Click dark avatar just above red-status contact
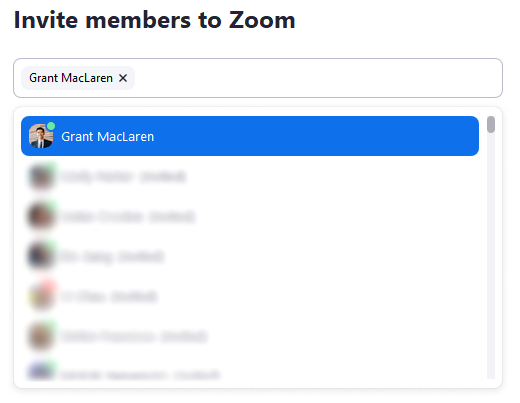 tap(41, 256)
